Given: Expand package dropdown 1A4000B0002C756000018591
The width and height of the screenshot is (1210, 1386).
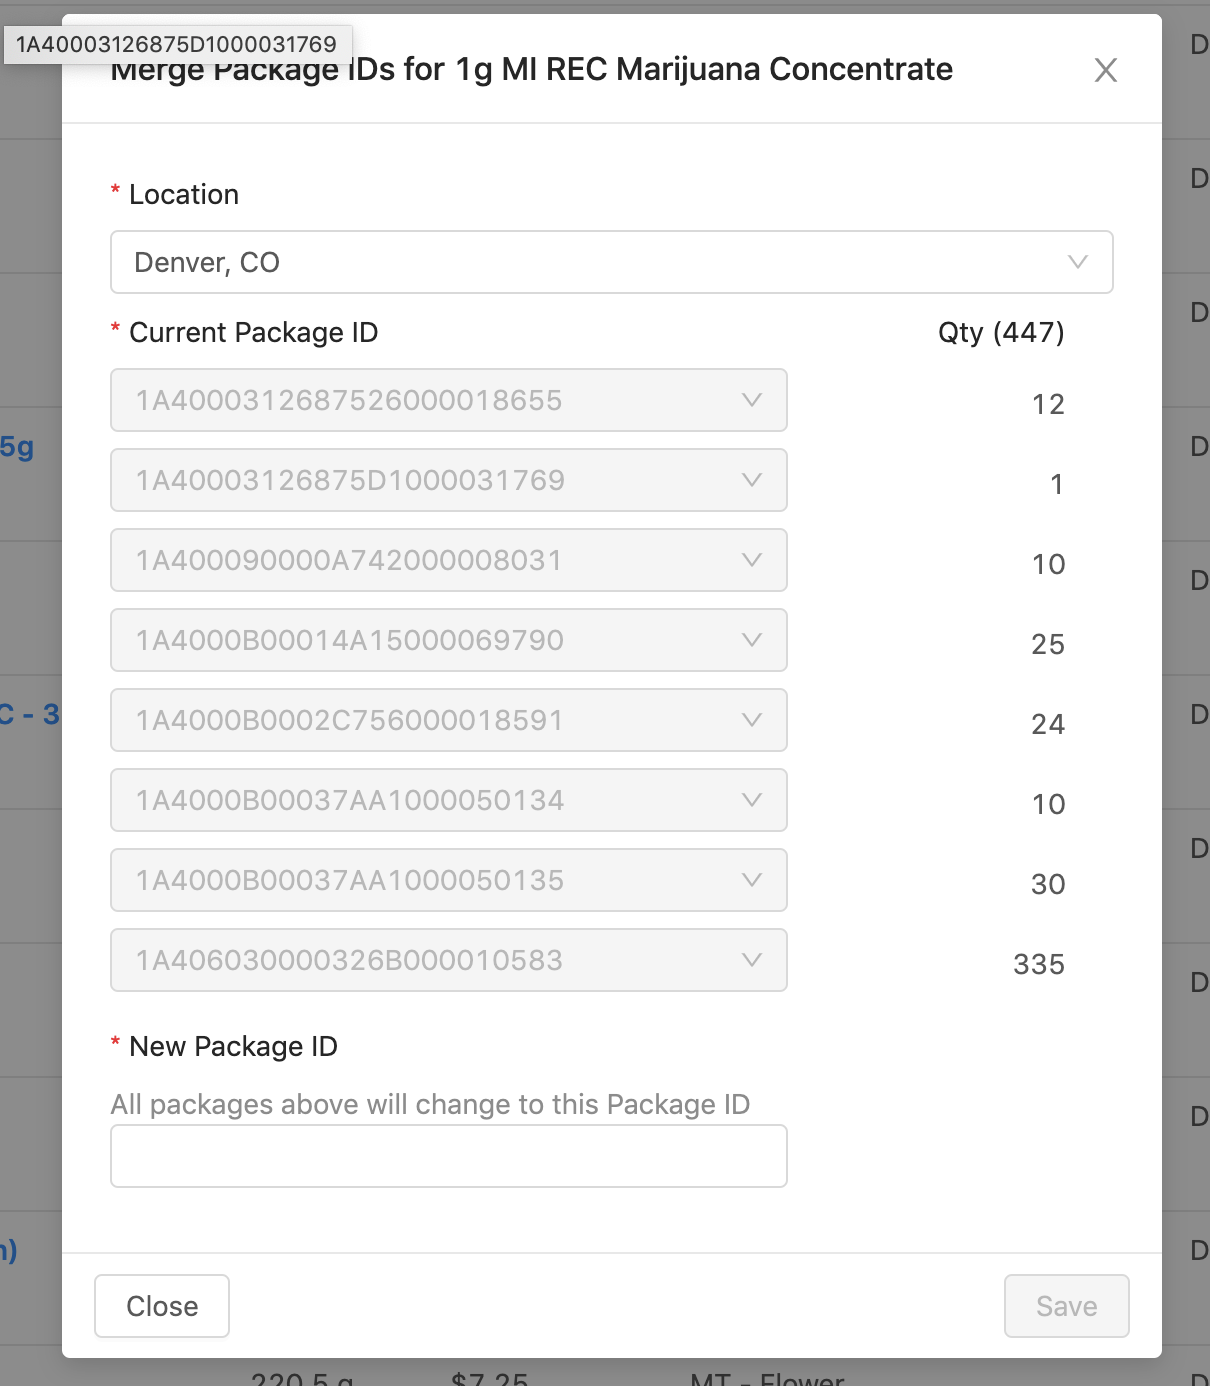Looking at the screenshot, I should coord(448,720).
